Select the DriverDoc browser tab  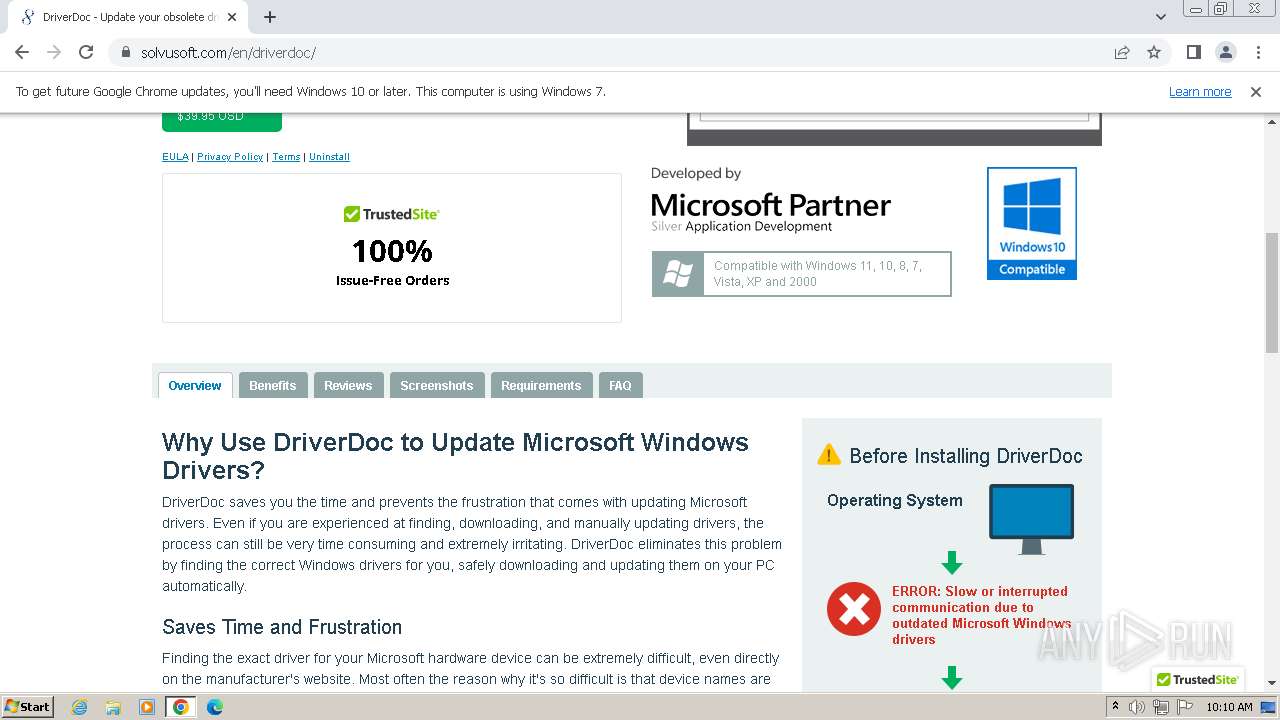(x=128, y=17)
